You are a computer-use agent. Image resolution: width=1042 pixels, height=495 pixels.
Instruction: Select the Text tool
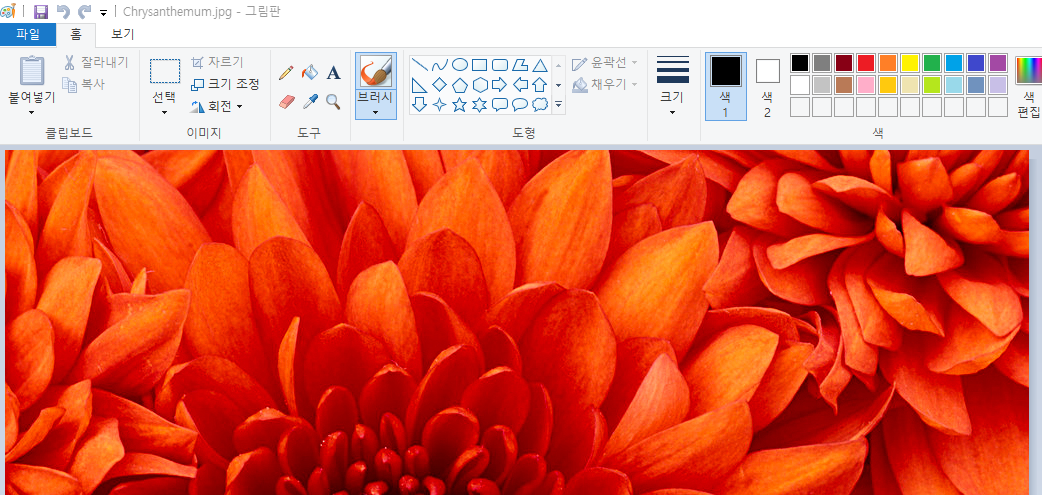coord(334,72)
